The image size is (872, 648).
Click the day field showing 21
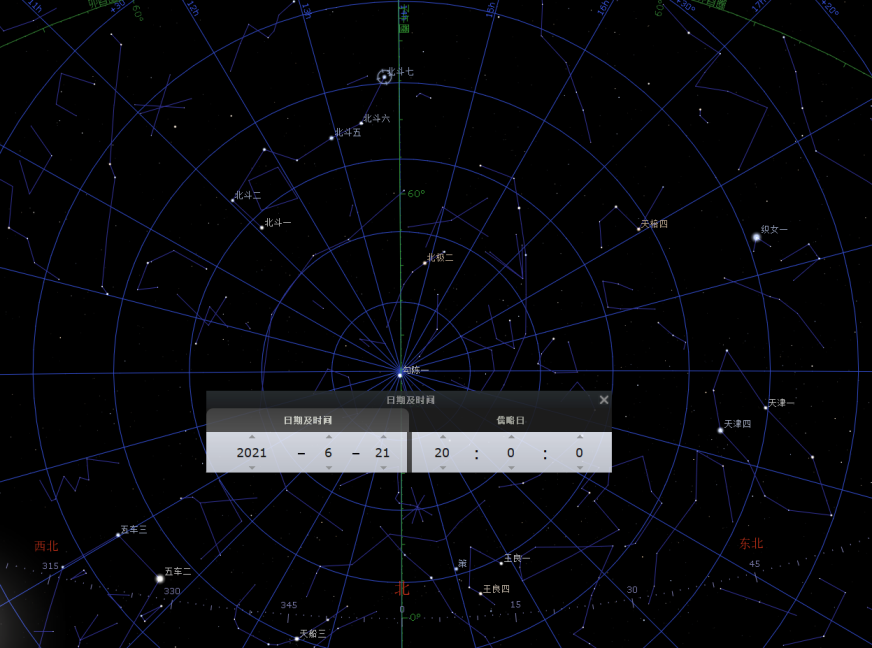click(x=382, y=453)
